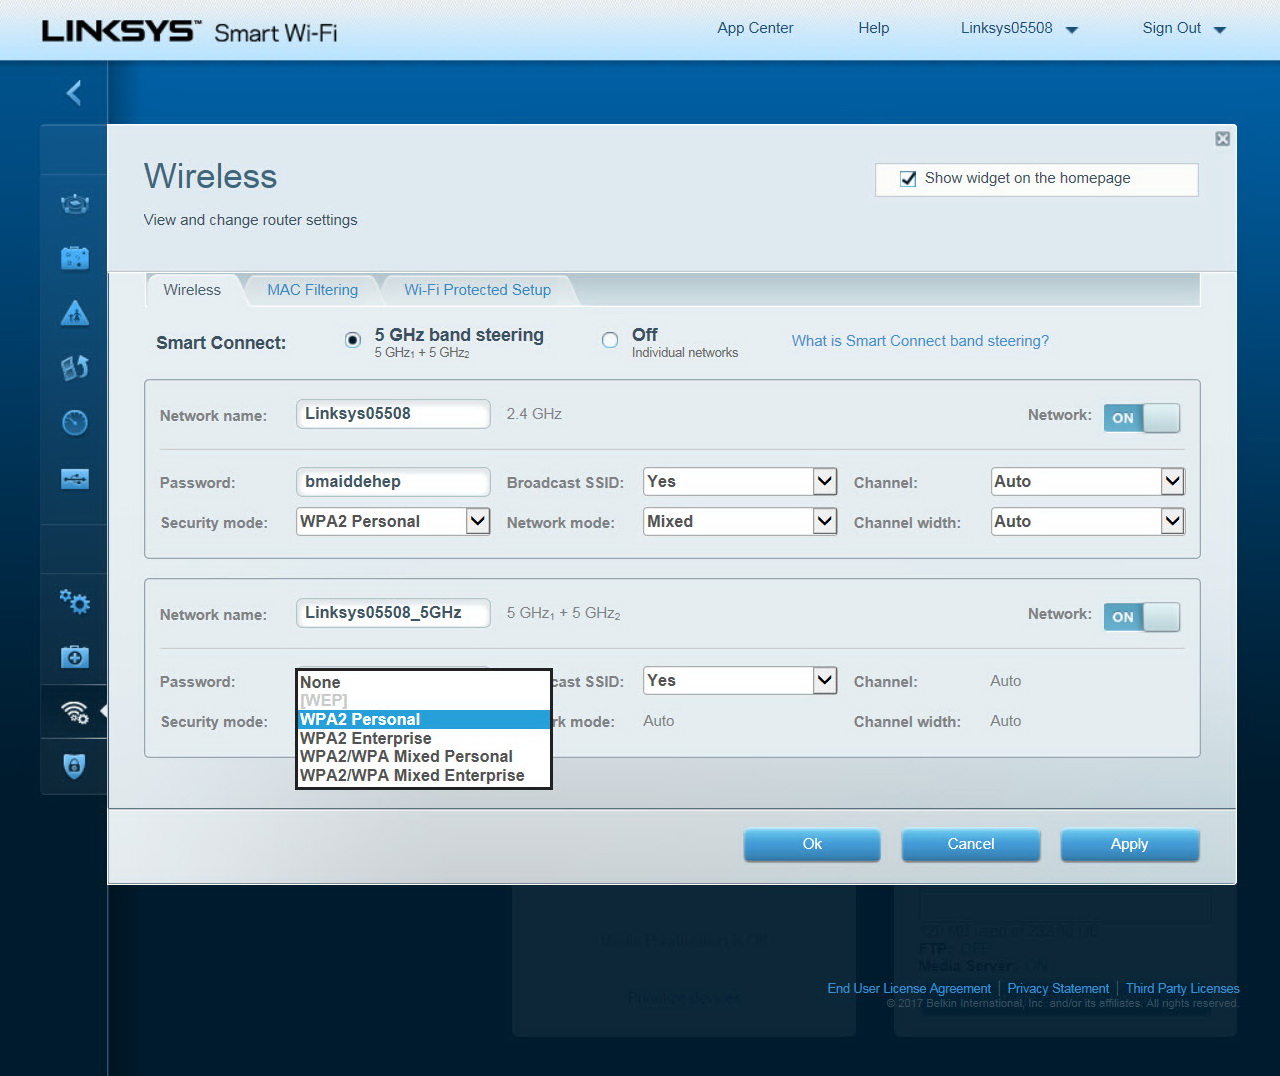Edit 2.4 GHz network name field Linksys05508

(x=393, y=414)
